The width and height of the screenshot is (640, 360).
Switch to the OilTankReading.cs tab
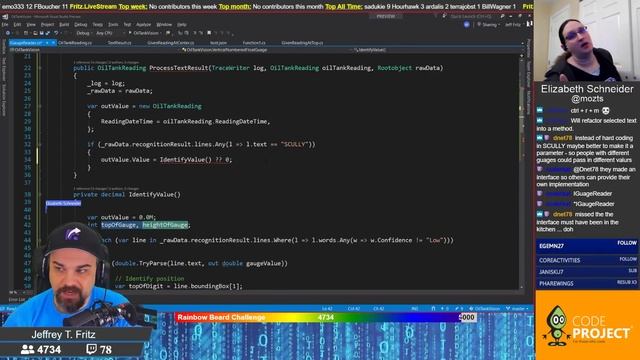[75, 43]
